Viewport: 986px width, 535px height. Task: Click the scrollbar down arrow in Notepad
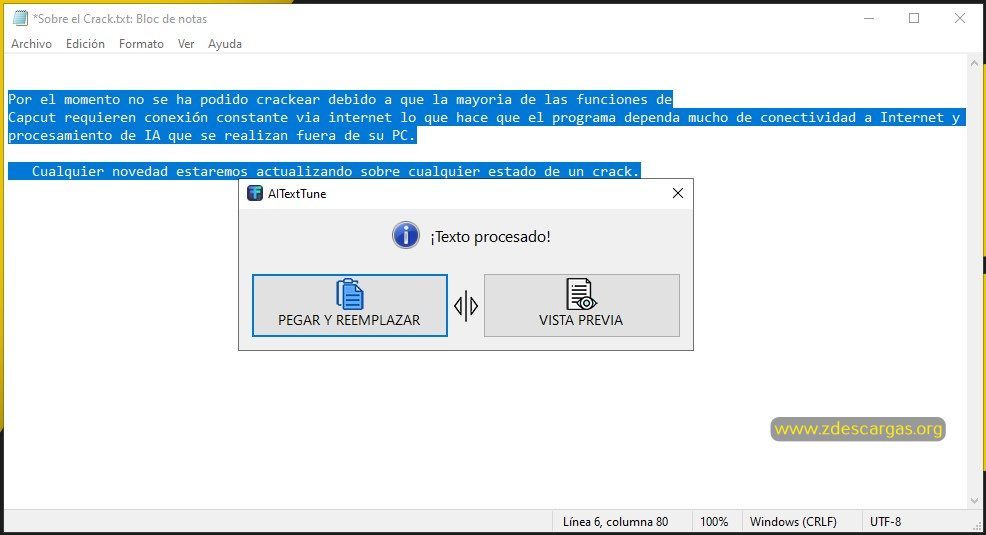[975, 501]
